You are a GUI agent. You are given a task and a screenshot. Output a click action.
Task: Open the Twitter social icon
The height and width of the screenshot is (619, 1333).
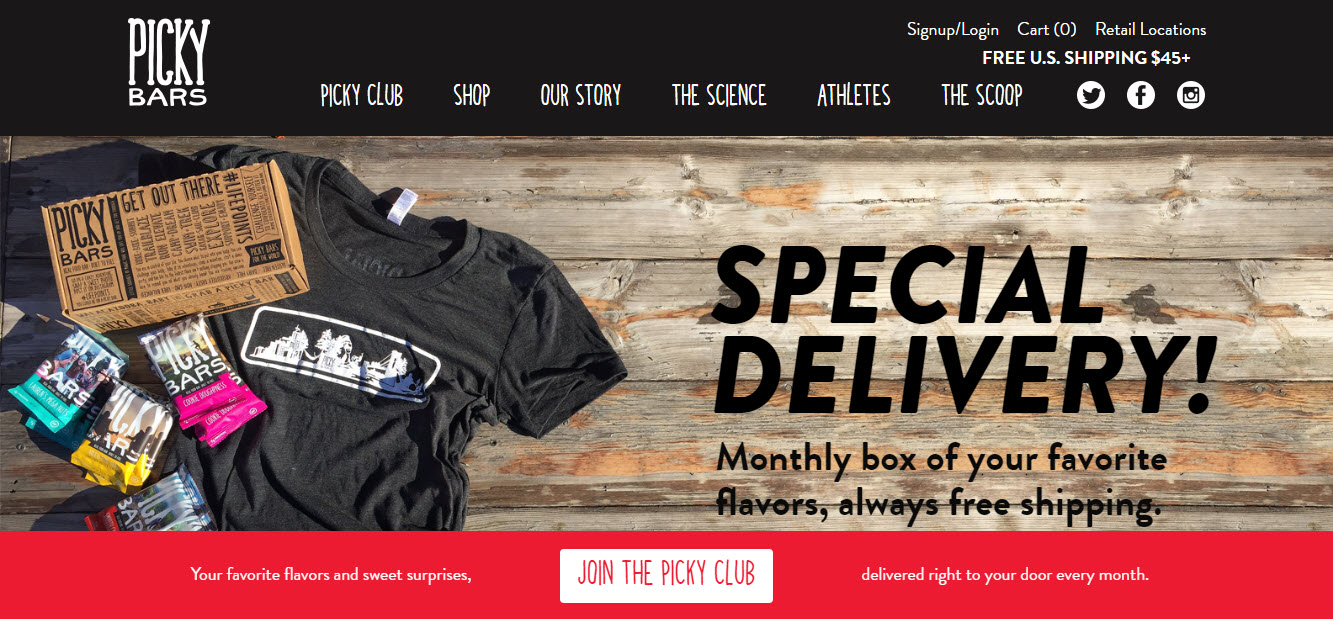(1091, 95)
